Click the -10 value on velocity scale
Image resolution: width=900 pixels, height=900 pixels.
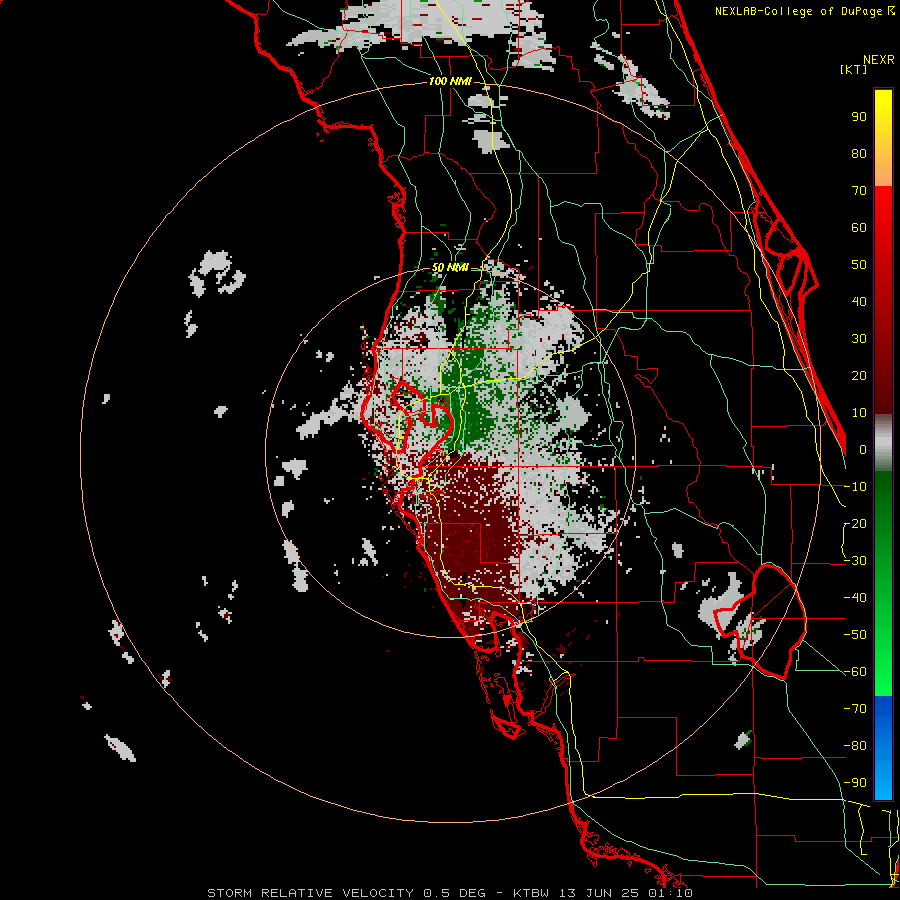(855, 487)
